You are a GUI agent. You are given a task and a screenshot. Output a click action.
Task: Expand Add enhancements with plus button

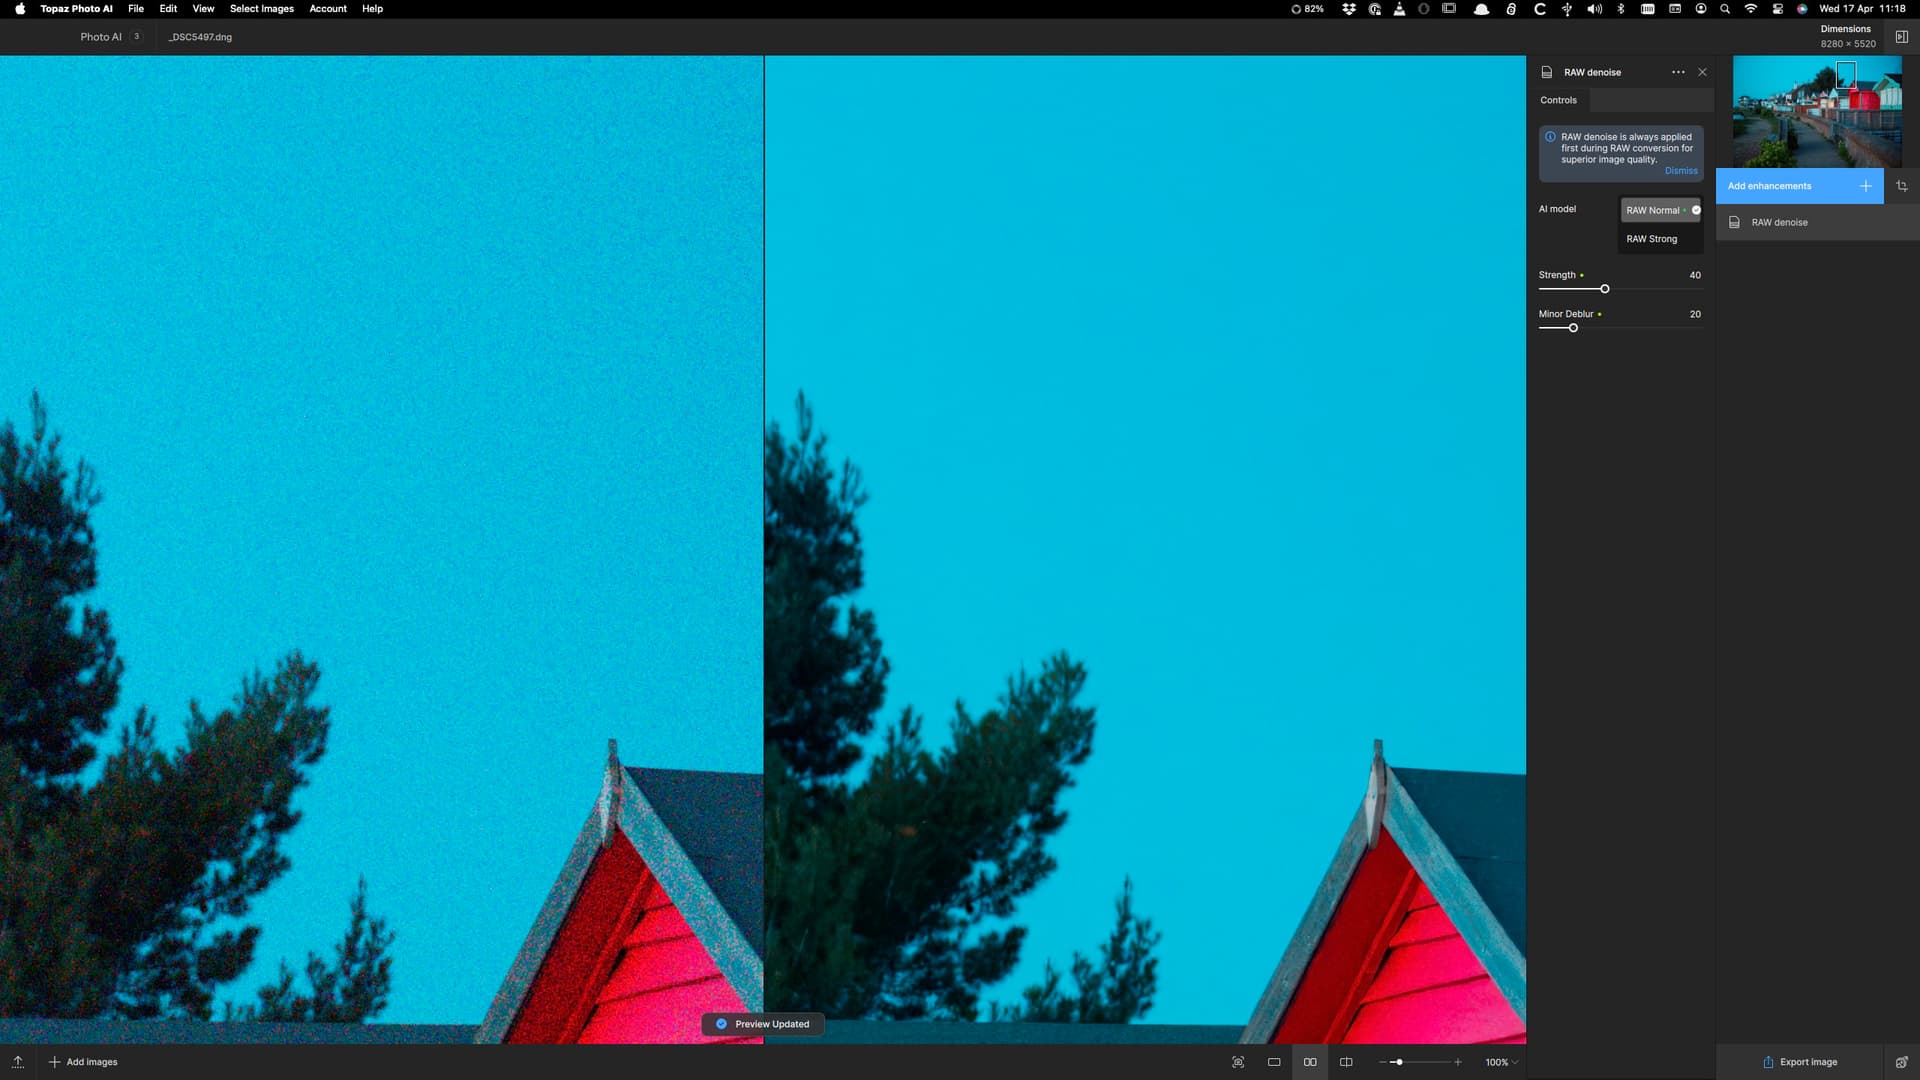pos(1865,186)
